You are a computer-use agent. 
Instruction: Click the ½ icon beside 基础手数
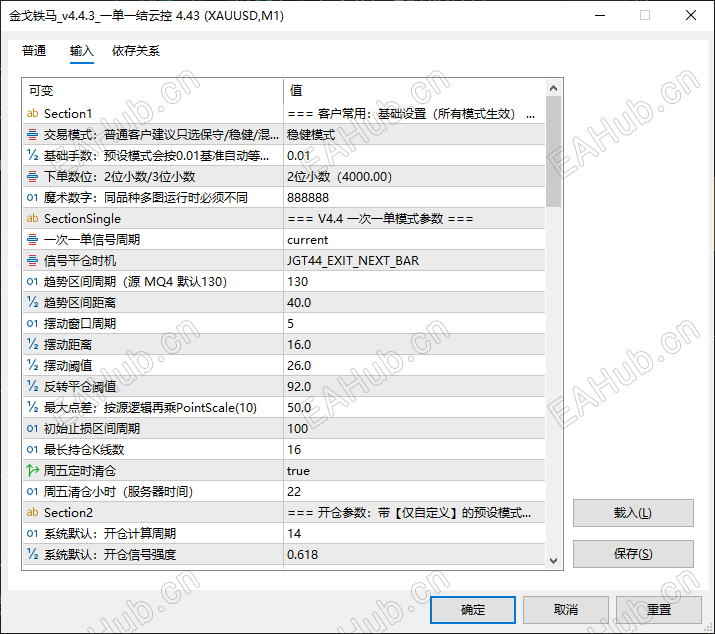click(x=32, y=156)
